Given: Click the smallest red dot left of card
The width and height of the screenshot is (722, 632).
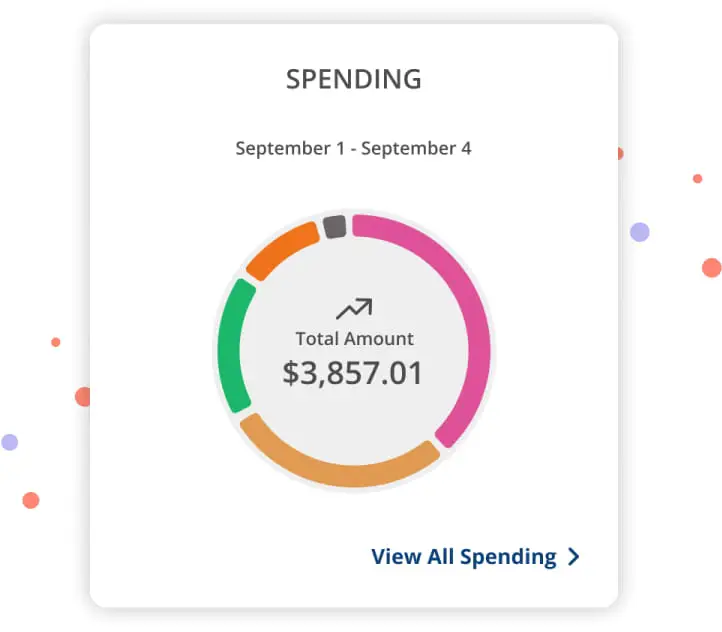Looking at the screenshot, I should tap(56, 342).
